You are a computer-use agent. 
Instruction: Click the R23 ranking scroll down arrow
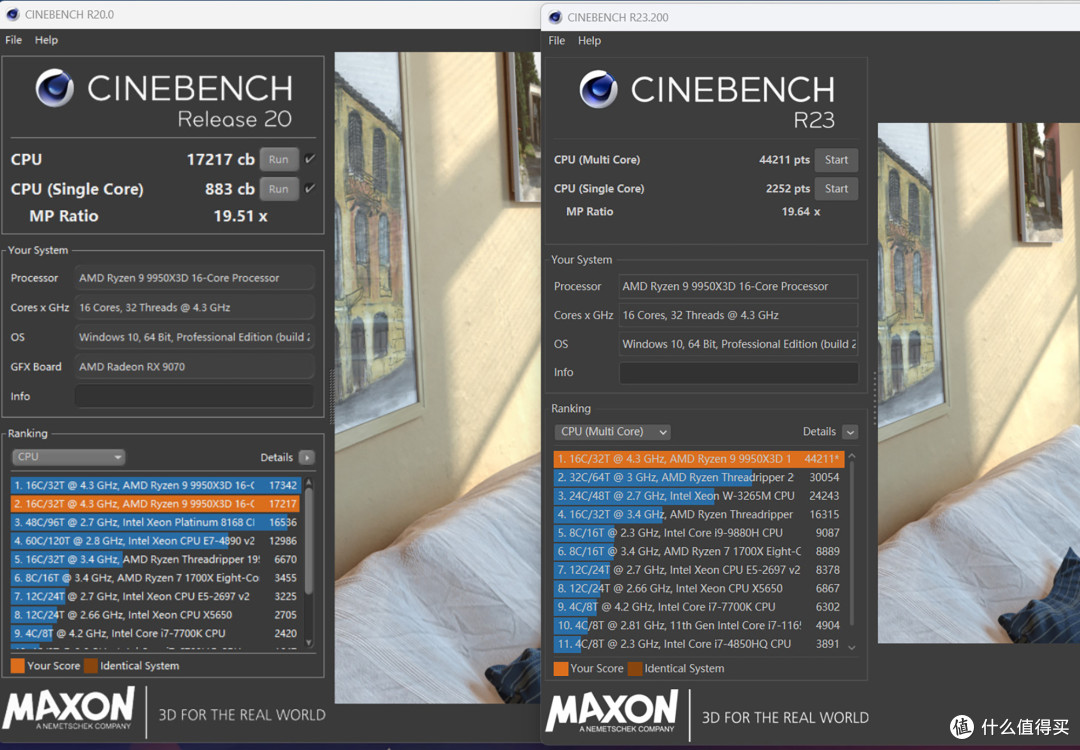pyautogui.click(x=852, y=647)
